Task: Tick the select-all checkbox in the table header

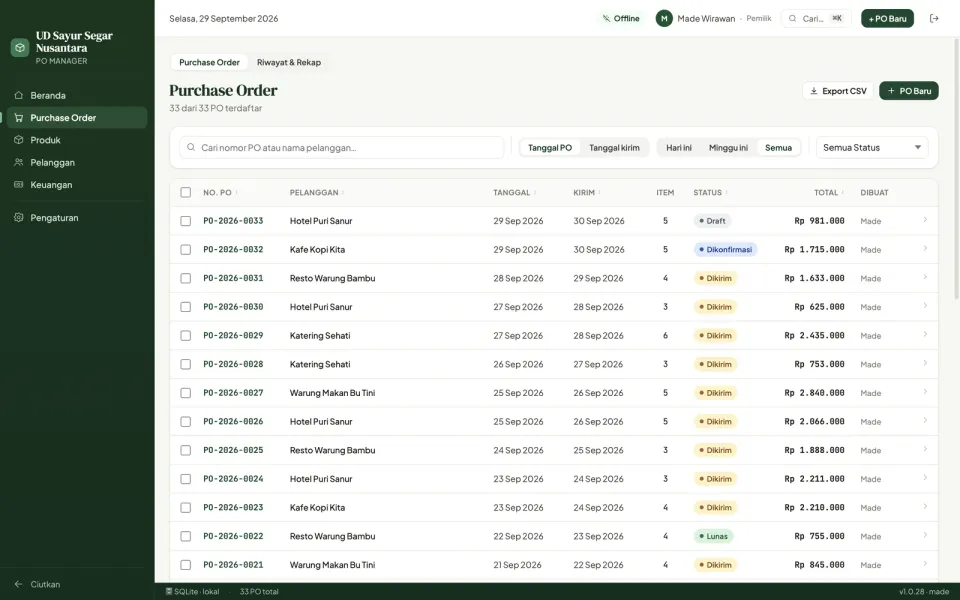Action: coord(186,192)
